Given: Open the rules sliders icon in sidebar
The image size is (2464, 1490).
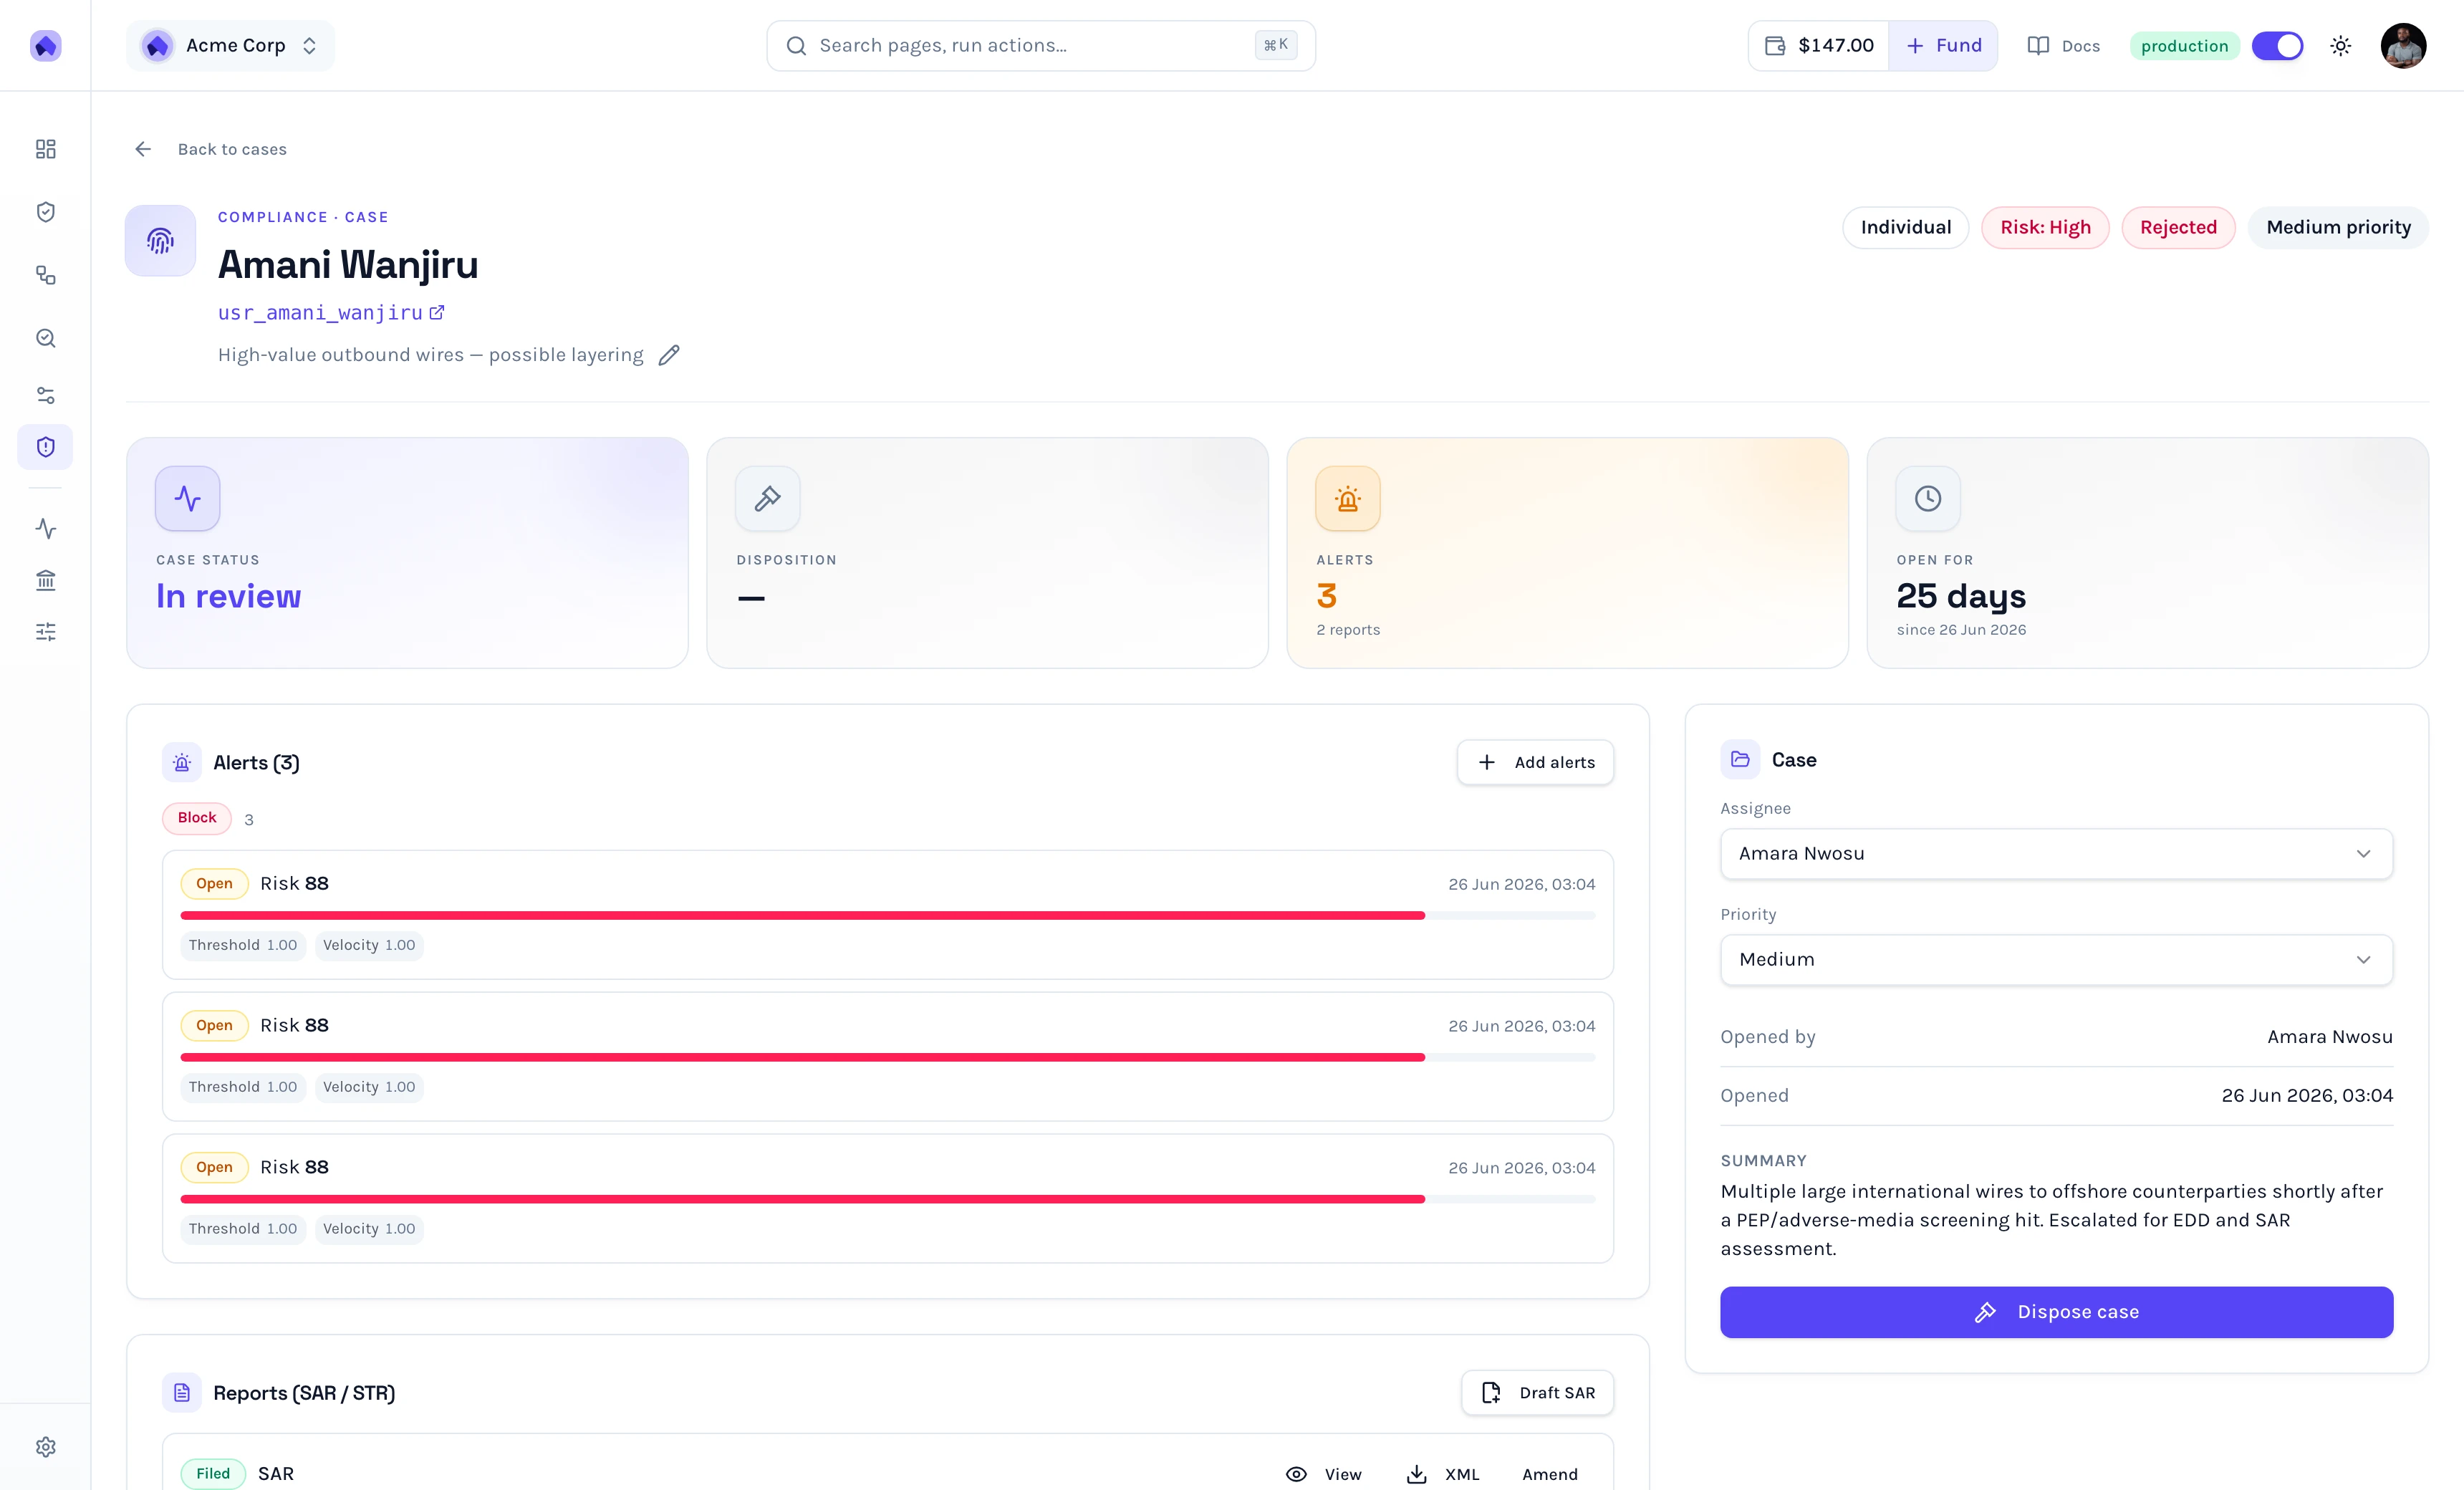Looking at the screenshot, I should tap(45, 395).
